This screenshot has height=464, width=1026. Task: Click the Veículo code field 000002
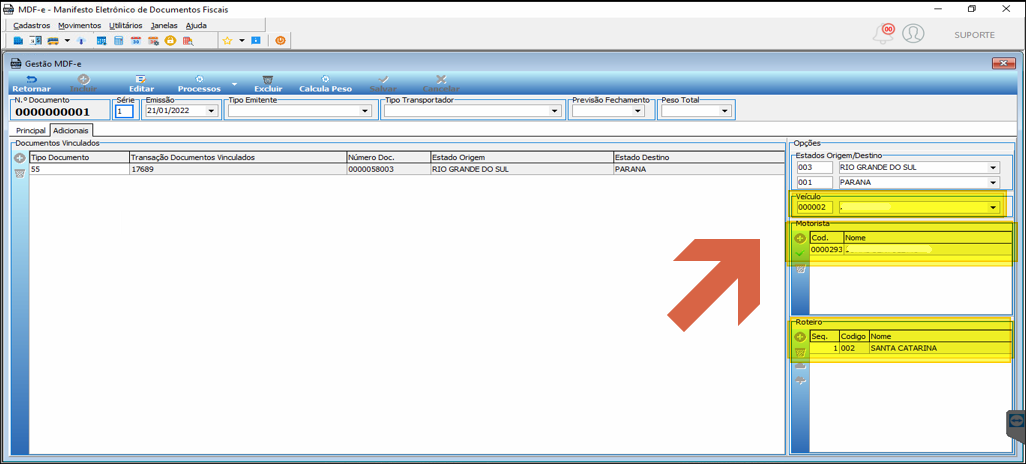814,207
